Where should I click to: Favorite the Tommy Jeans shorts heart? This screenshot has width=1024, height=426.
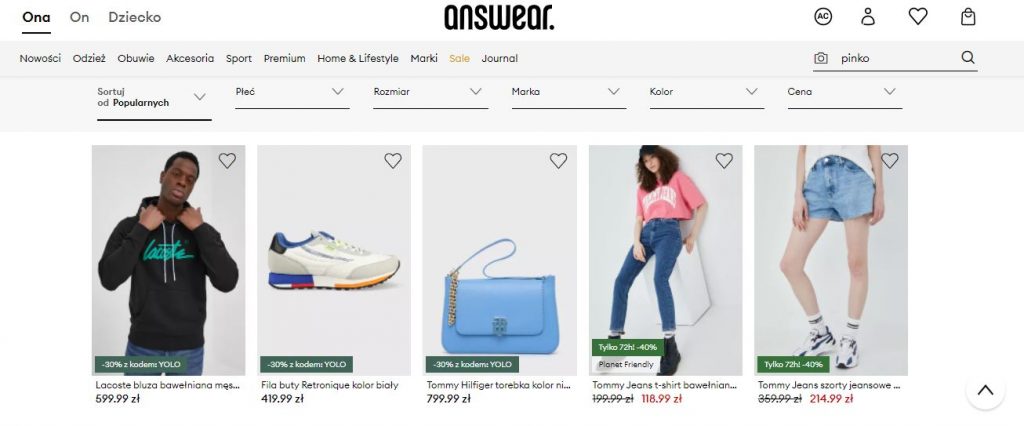tap(889, 161)
